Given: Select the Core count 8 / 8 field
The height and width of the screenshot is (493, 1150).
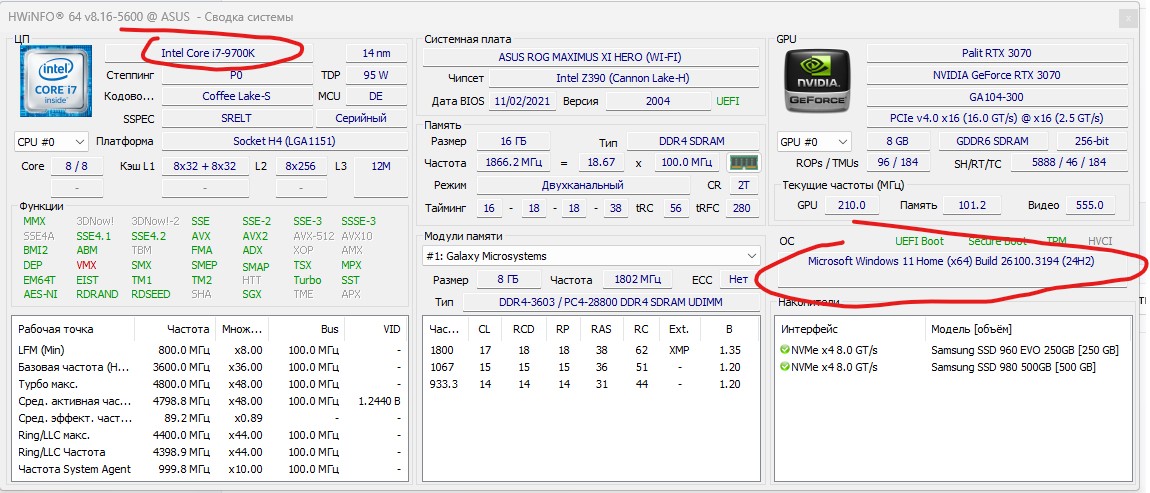Looking at the screenshot, I should click(76, 167).
